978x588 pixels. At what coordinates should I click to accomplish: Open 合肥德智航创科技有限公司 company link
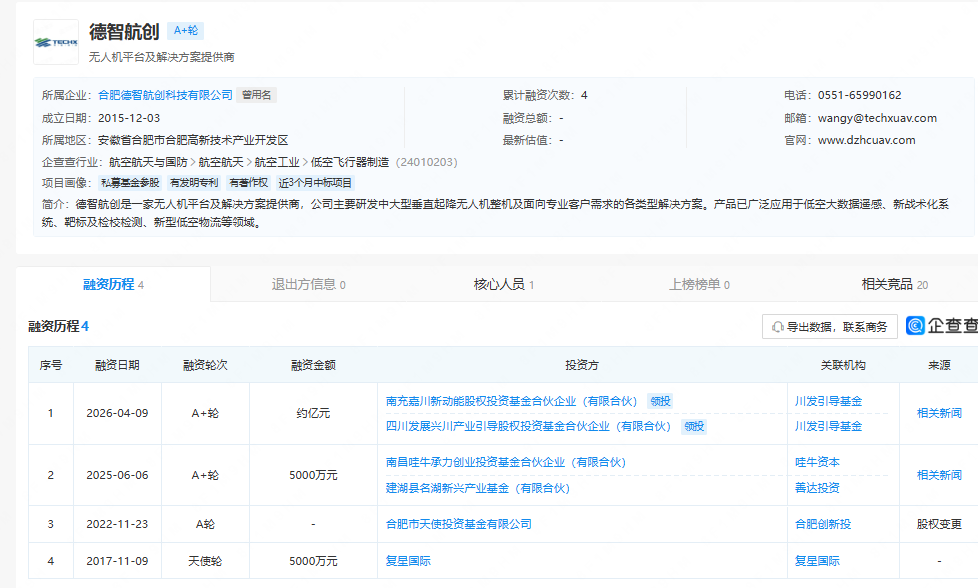point(165,95)
